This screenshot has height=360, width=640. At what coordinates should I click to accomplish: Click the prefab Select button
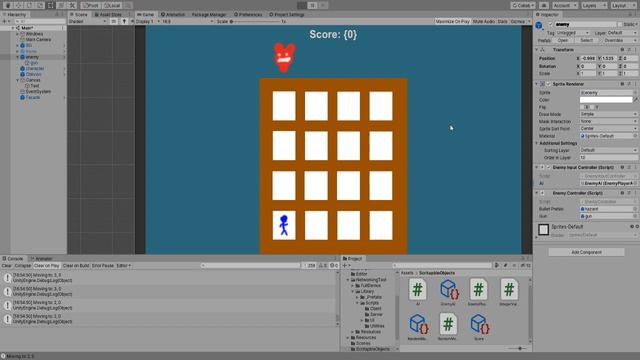[587, 40]
